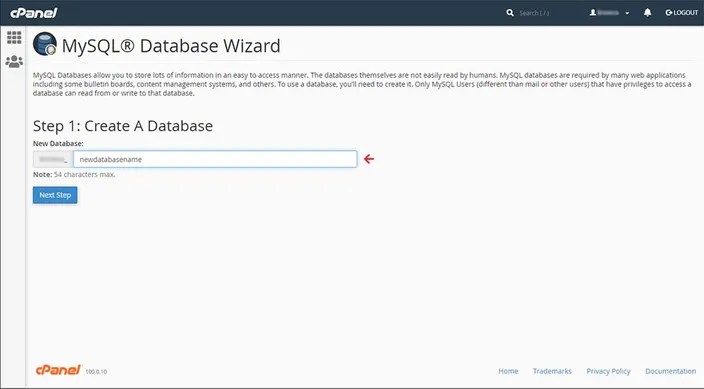Screen dimensions: 704x389
Task: Open the notifications bell
Action: (647, 13)
